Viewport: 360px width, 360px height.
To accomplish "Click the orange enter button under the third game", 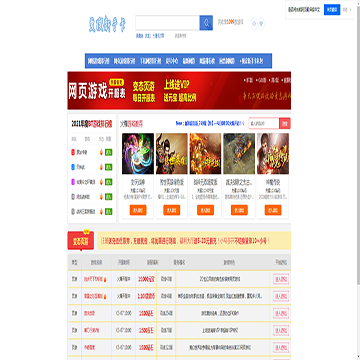I will (205, 210).
